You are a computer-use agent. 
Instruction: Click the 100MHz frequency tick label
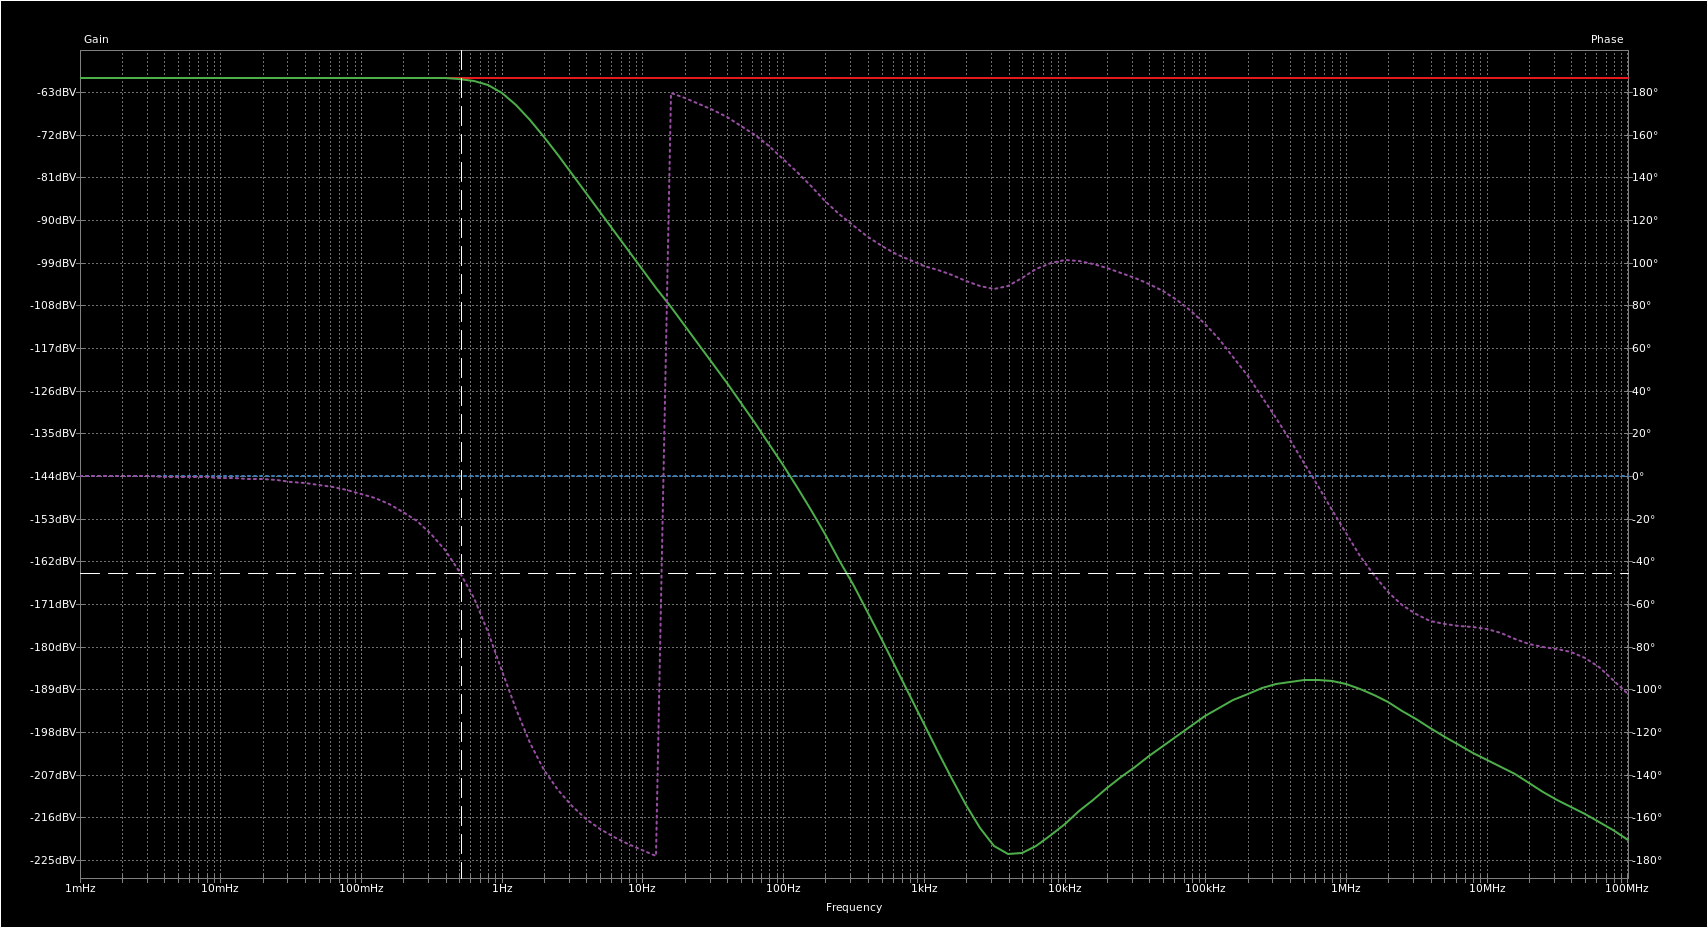point(1627,888)
